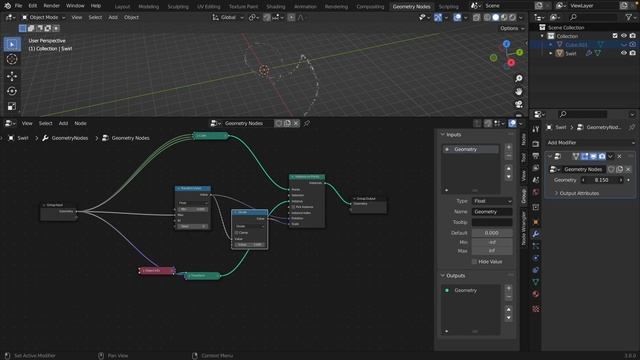Image resolution: width=640 pixels, height=360 pixels.
Task: Toggle Collection exclude checkbox in outliner
Action: [x=615, y=36]
